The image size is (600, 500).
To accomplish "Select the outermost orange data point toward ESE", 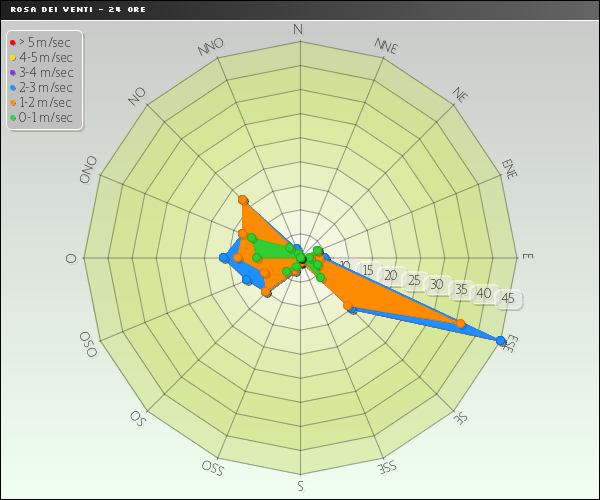I will coord(461,323).
